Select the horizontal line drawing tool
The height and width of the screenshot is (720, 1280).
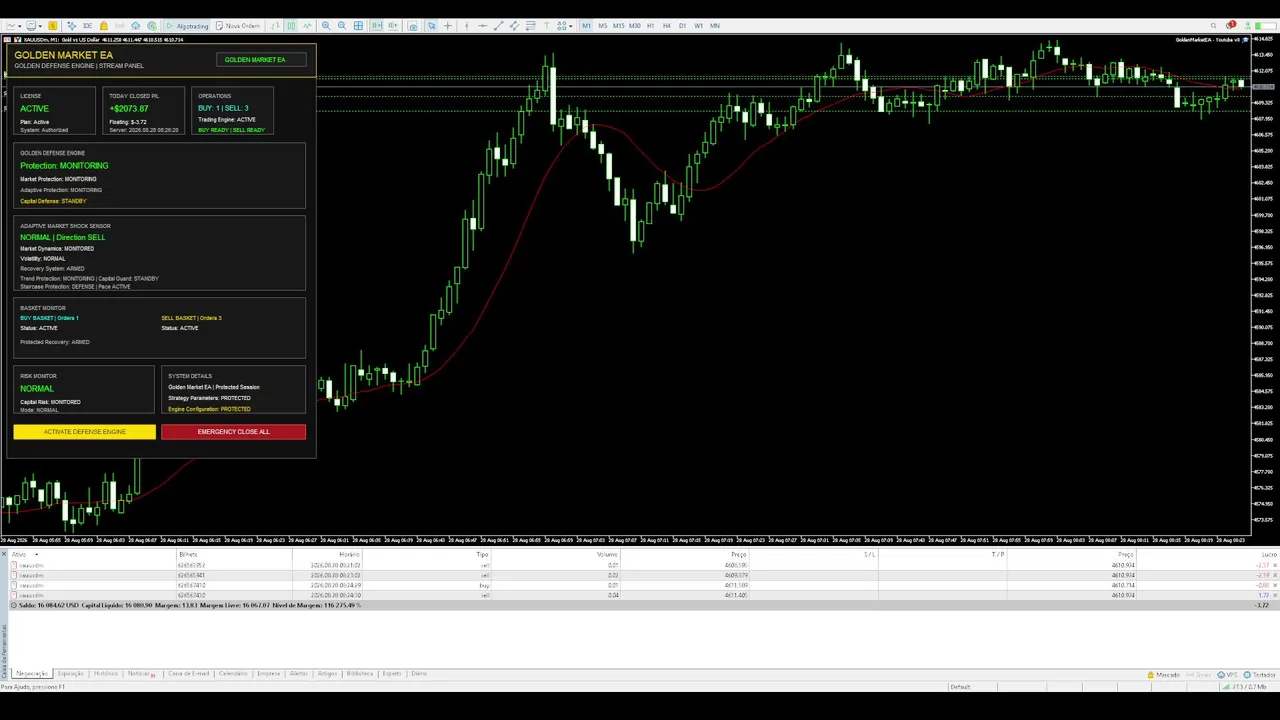click(482, 26)
